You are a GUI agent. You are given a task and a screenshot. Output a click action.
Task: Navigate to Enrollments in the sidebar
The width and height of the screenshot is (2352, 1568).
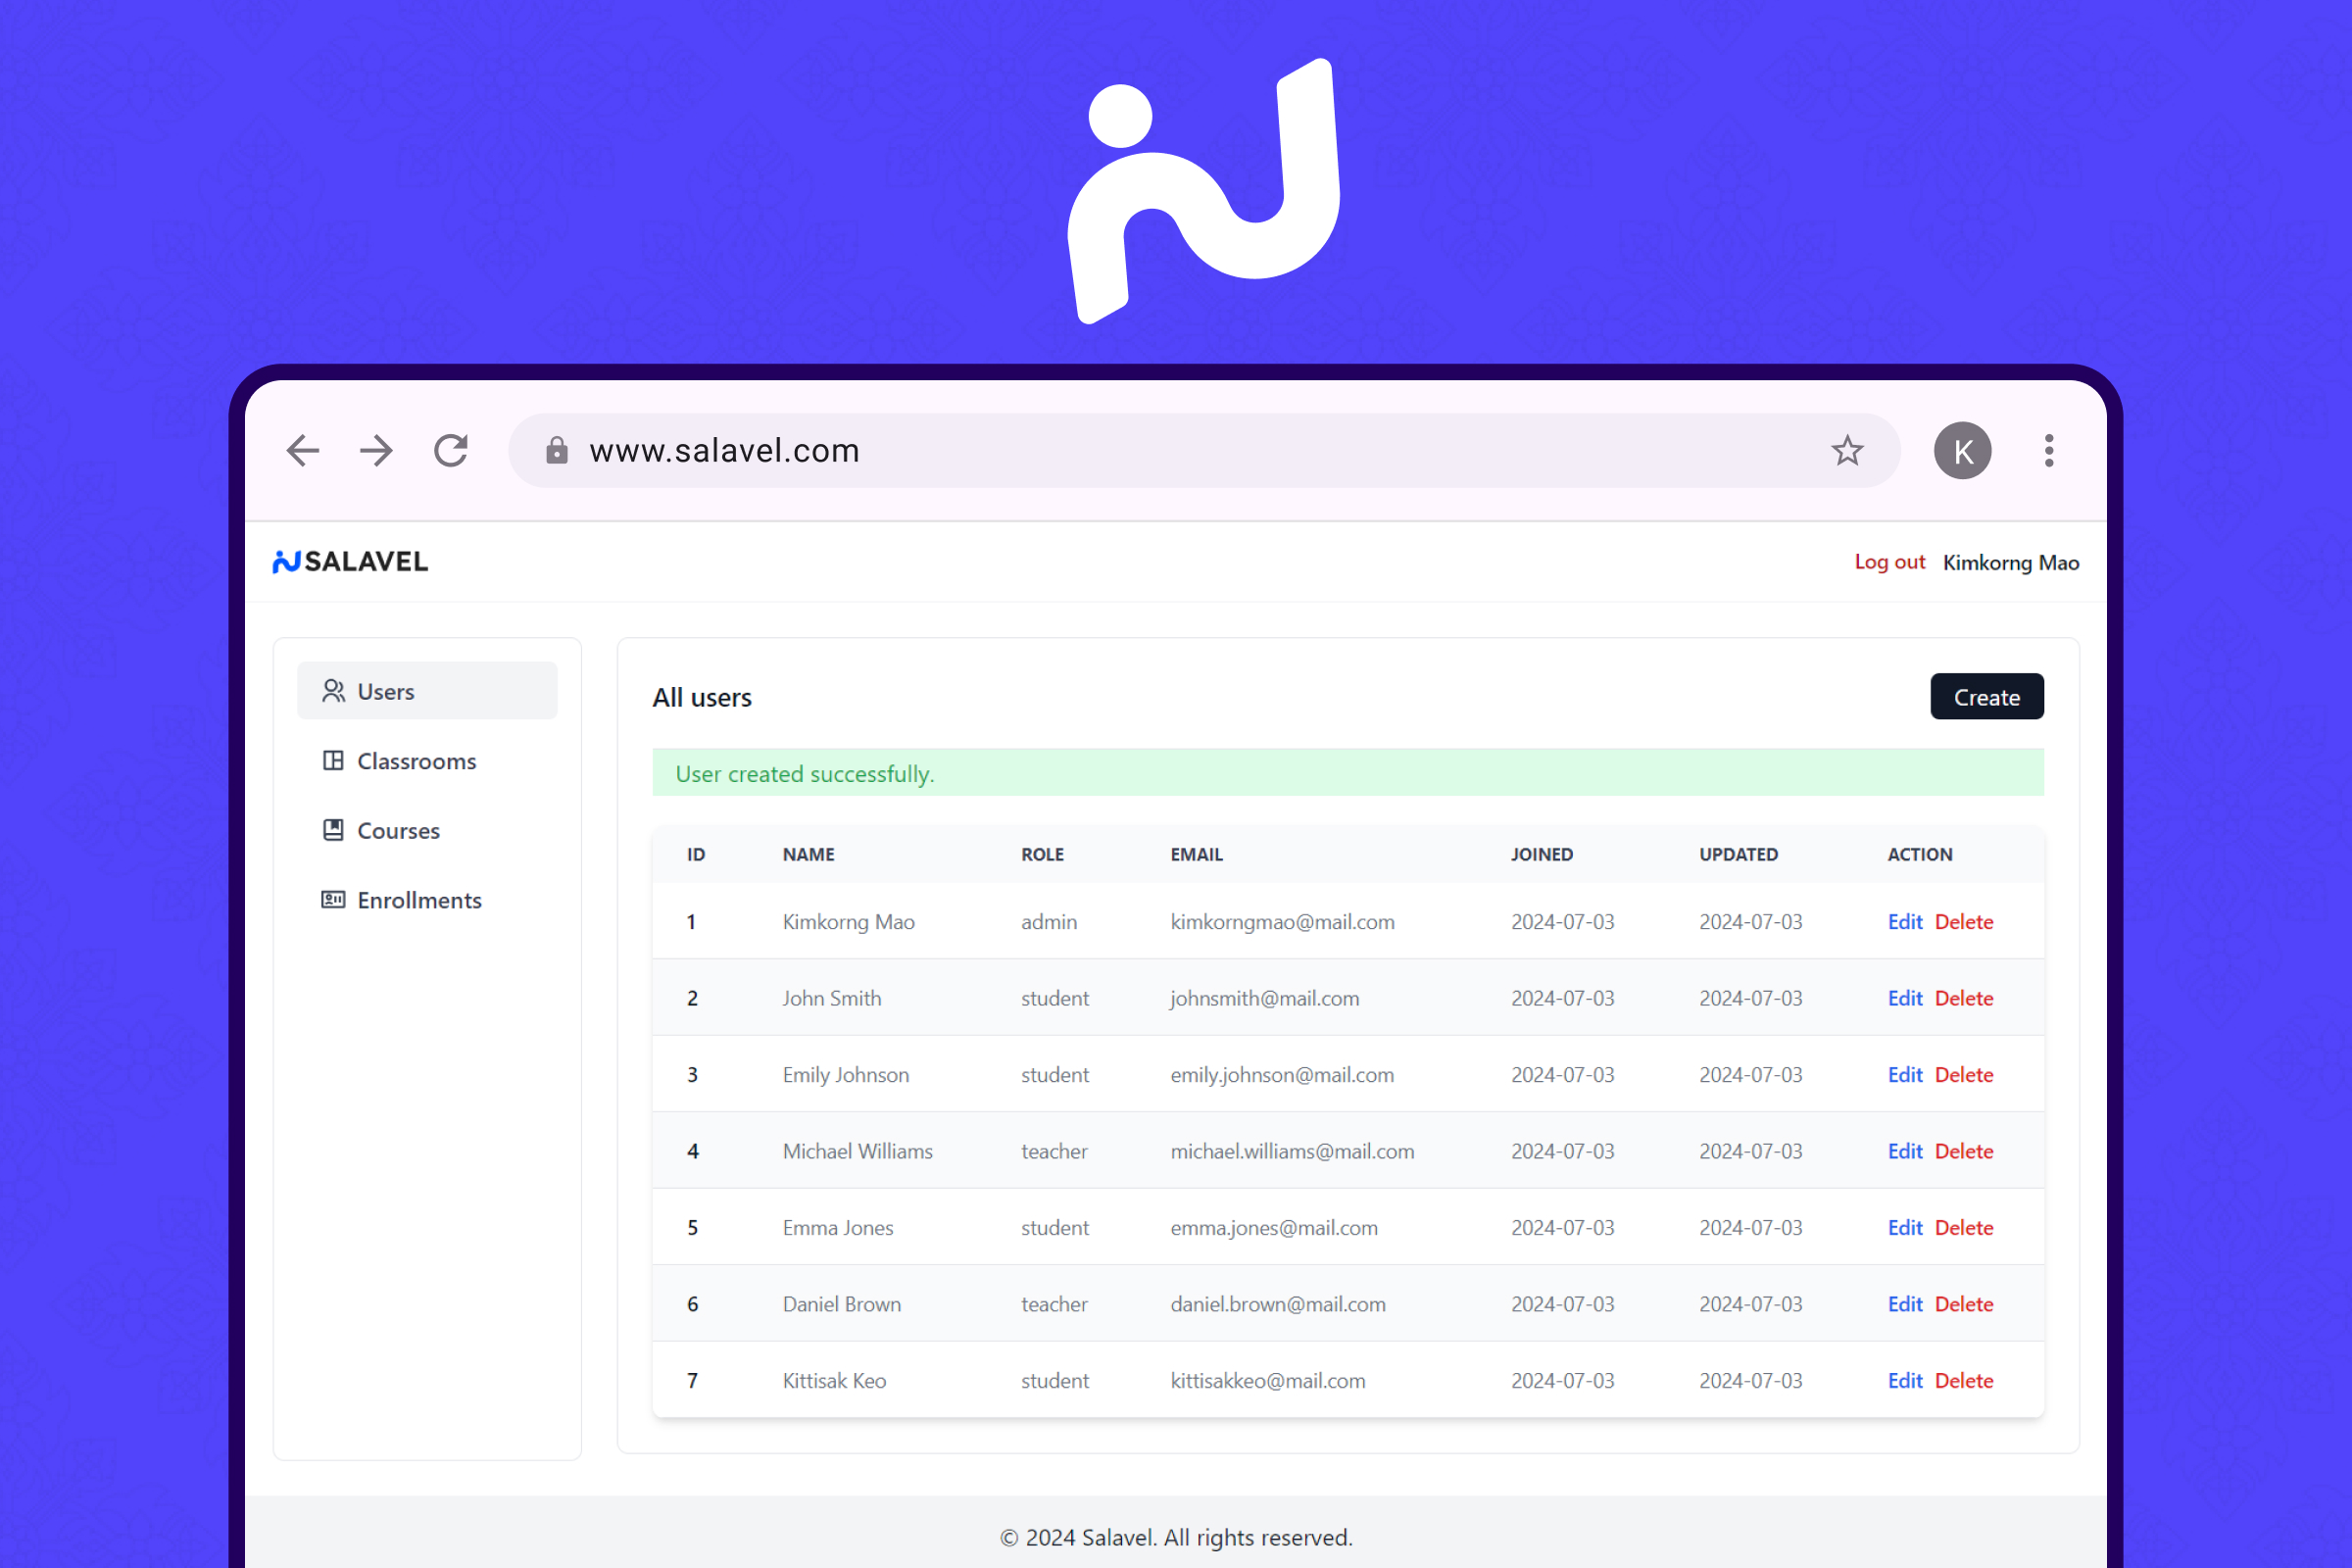[x=418, y=900]
